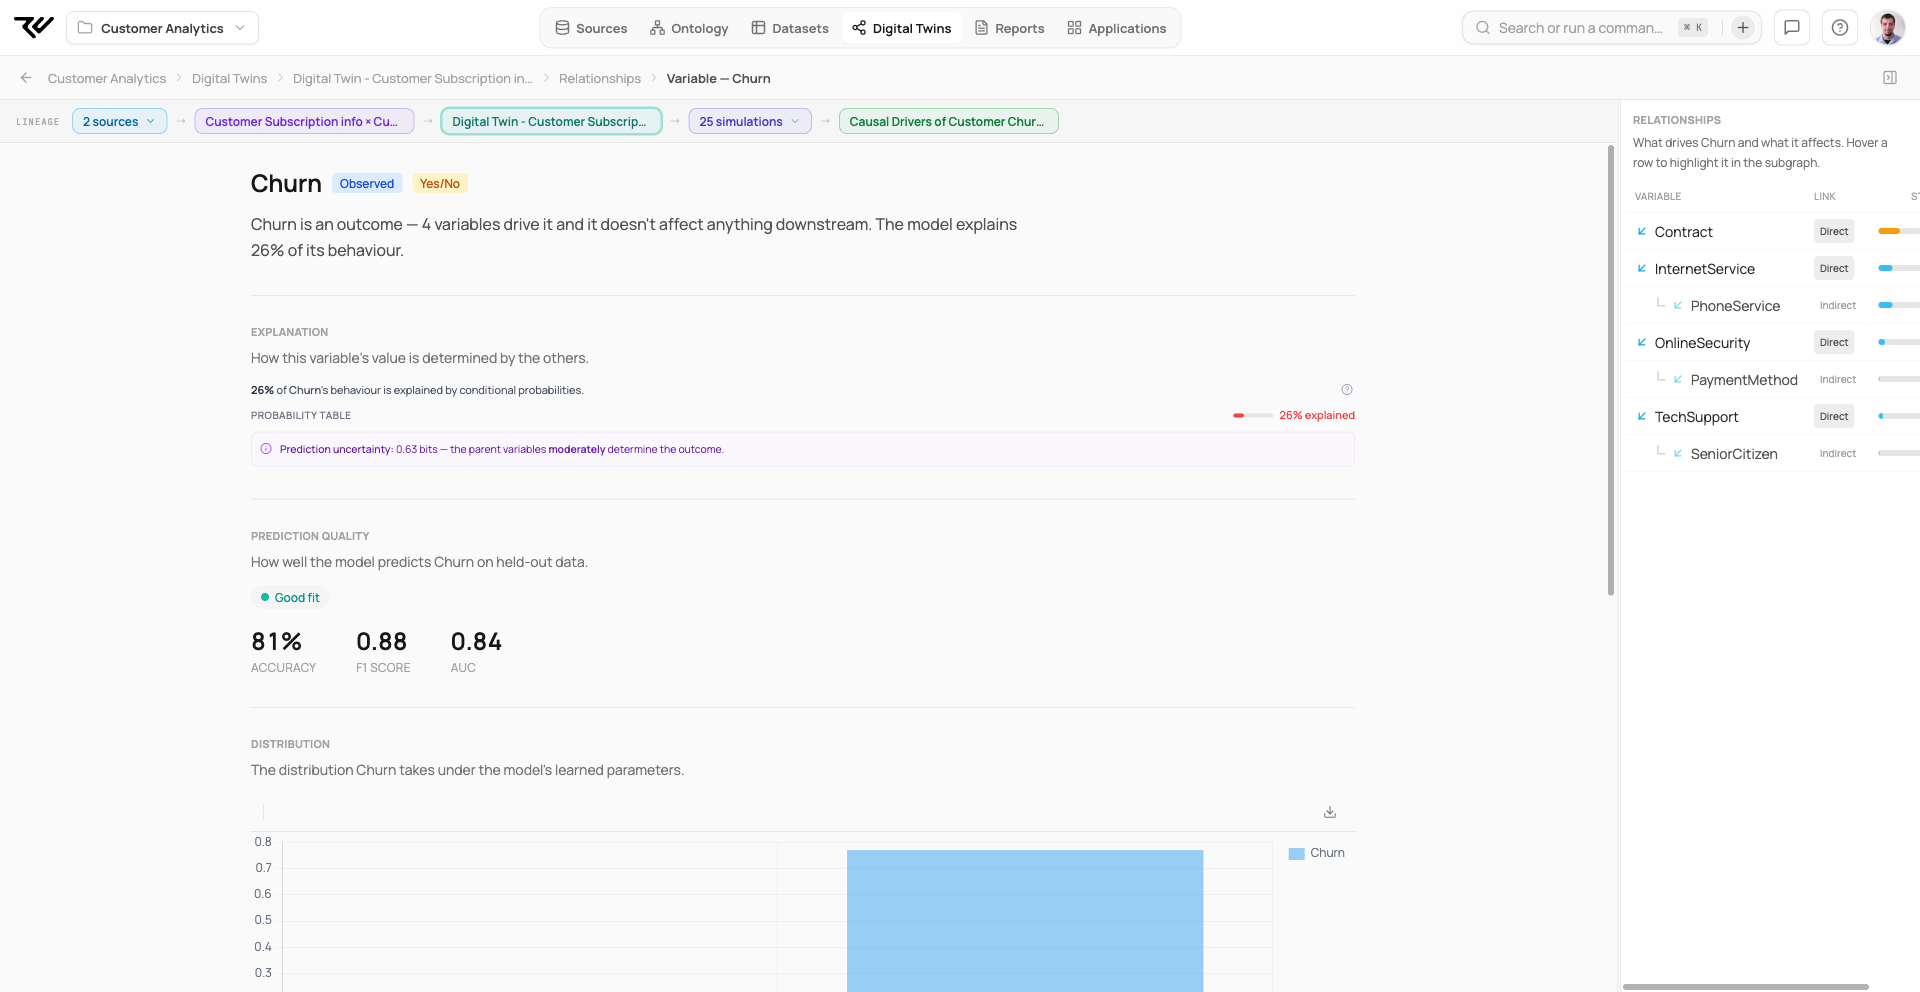1920x992 pixels.
Task: Click the relationships panel horizontal scrollbar
Action: (1746, 987)
